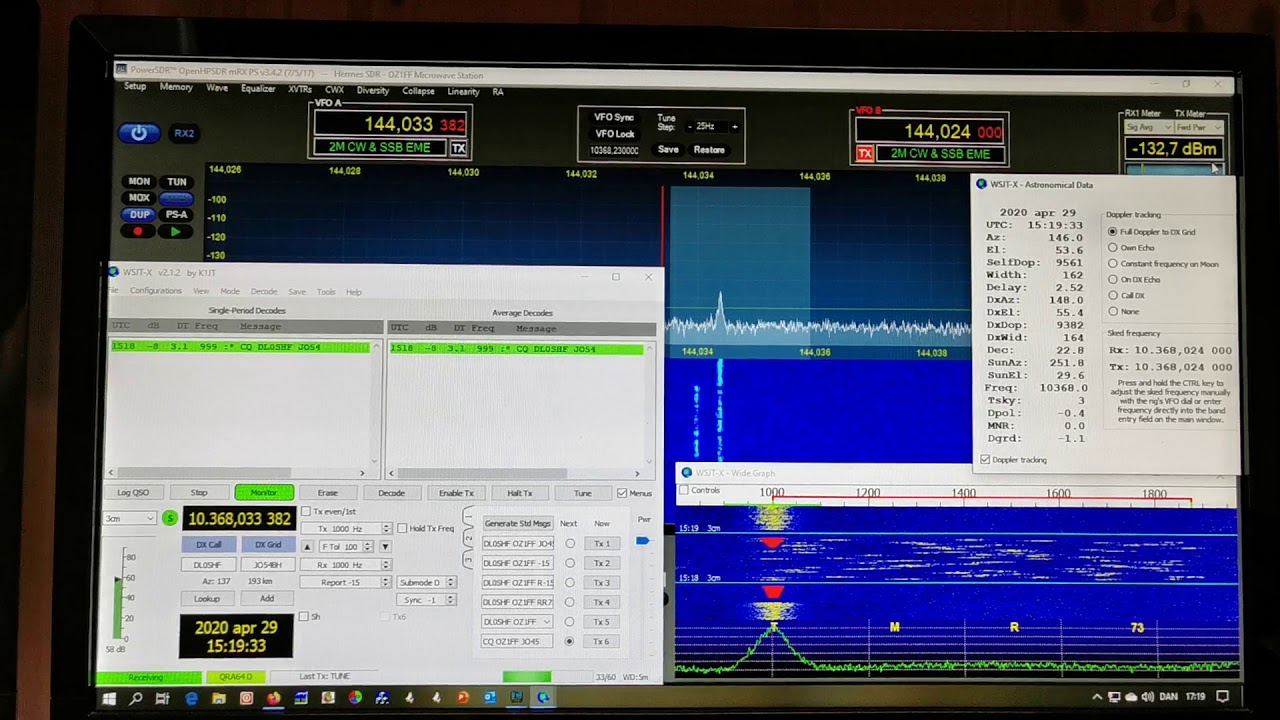Open the 3cm band dropdown
This screenshot has width=1280, height=720.
130,518
